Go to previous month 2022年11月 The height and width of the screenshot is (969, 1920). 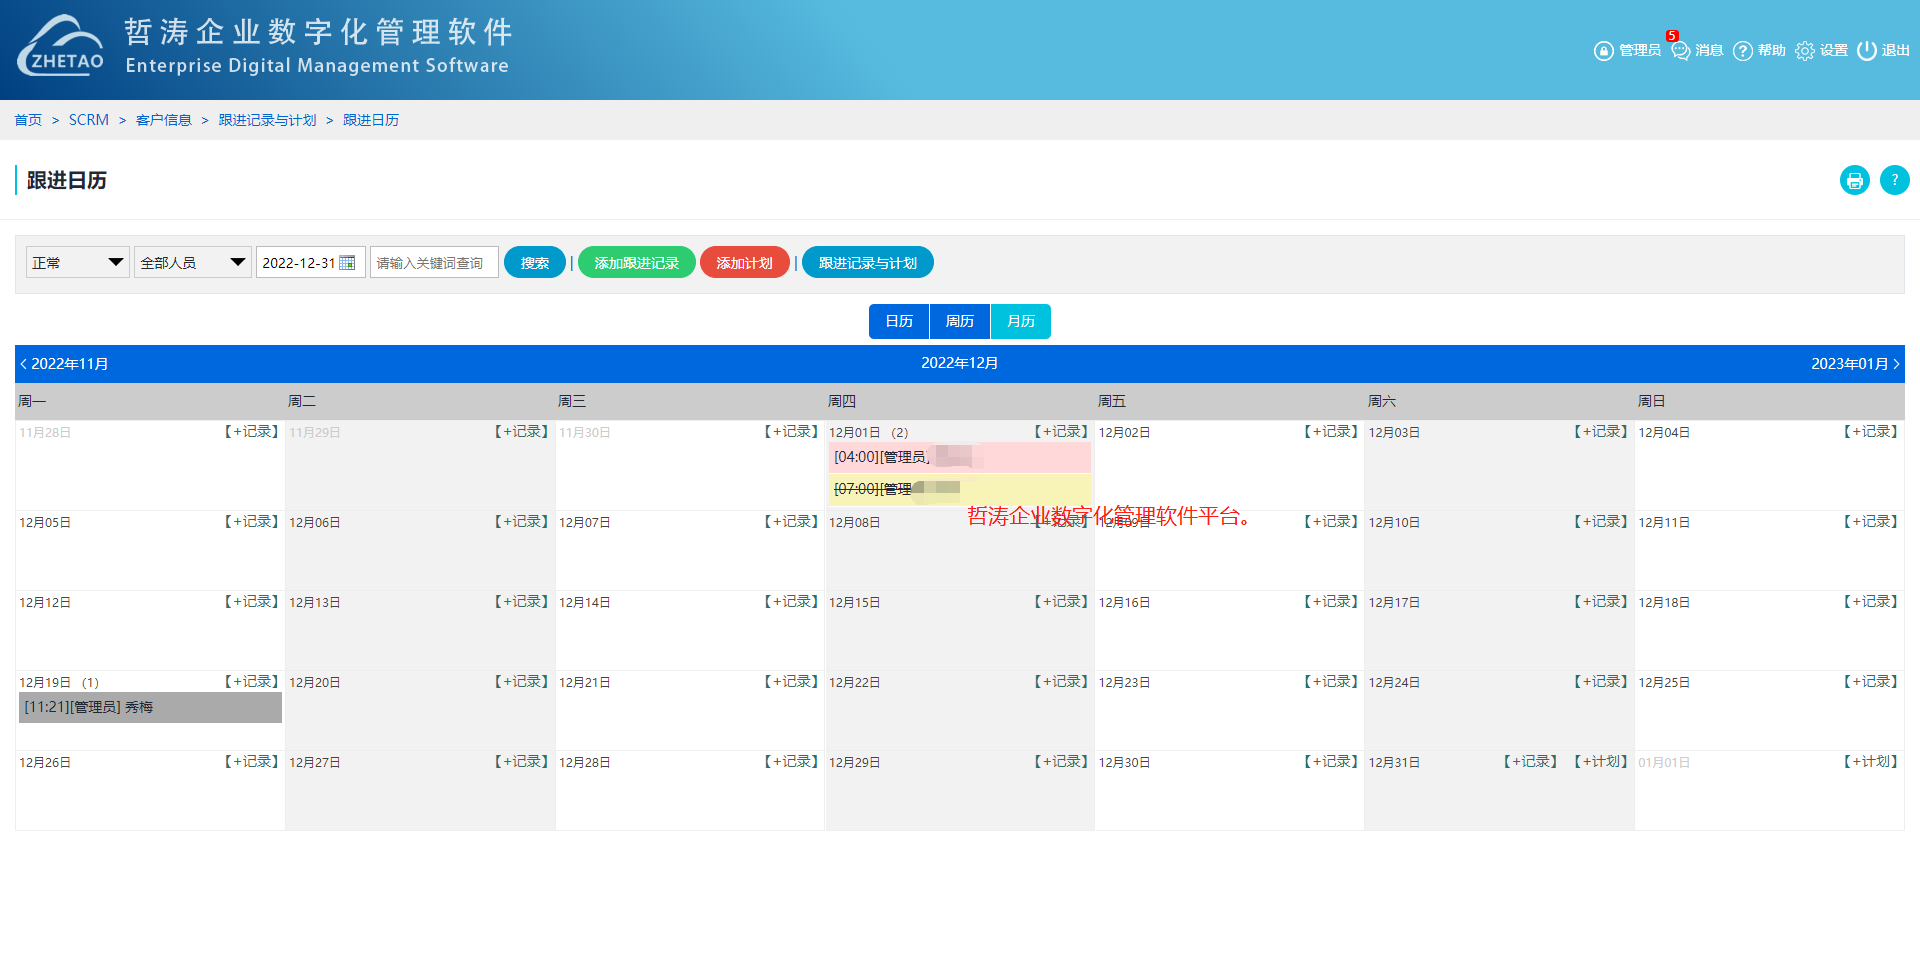[x=65, y=364]
